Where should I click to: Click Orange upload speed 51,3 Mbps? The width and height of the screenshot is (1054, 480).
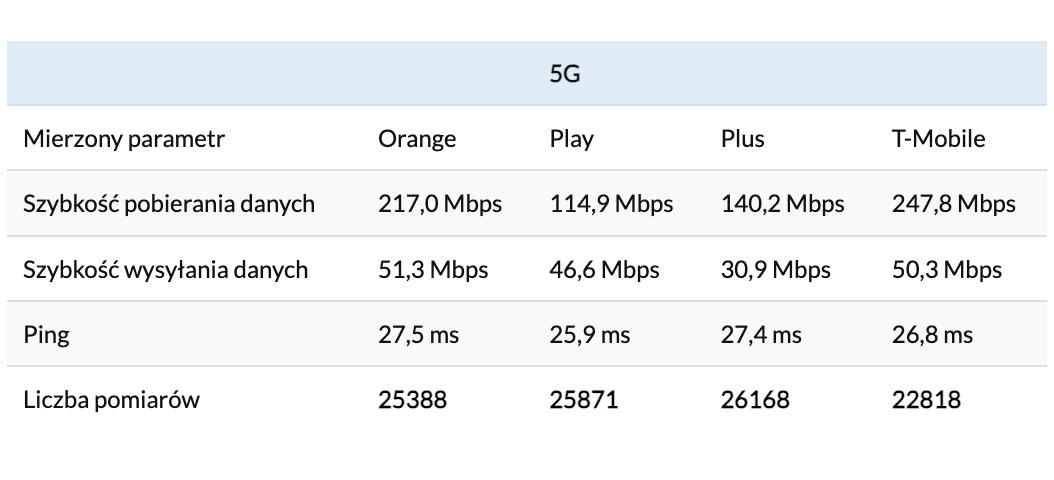point(433,270)
